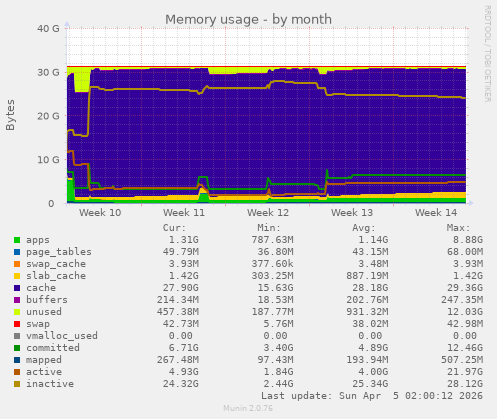
Task: Click the committed dark green legend swatch
Action: (x=17, y=348)
